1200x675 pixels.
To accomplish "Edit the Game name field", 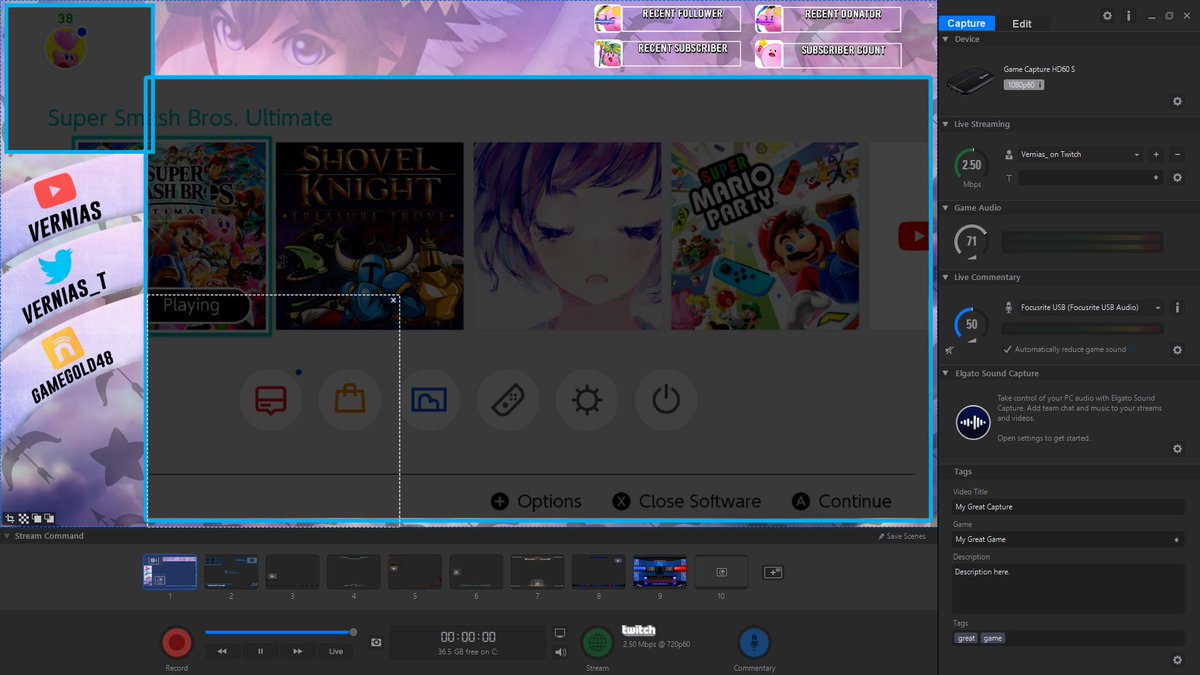I will click(1068, 539).
